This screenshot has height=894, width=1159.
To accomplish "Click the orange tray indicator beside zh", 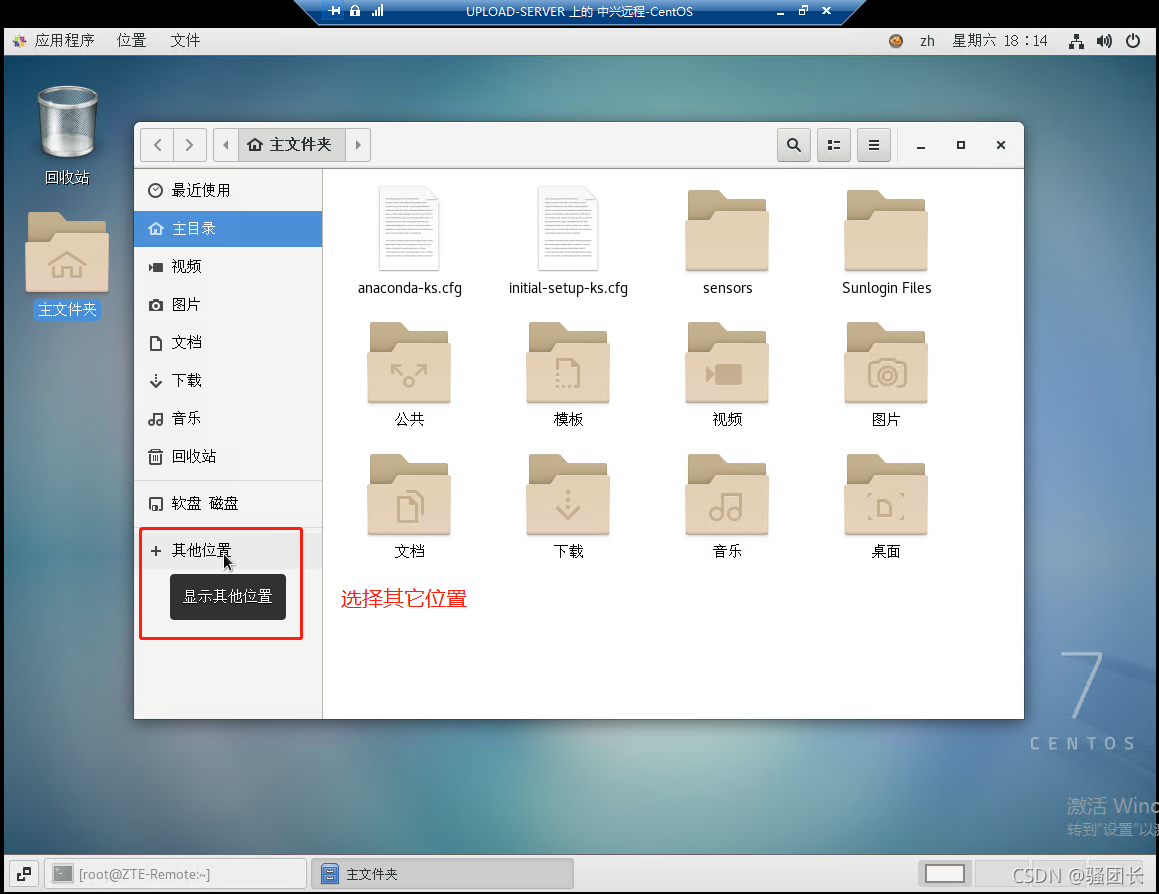I will [x=896, y=41].
